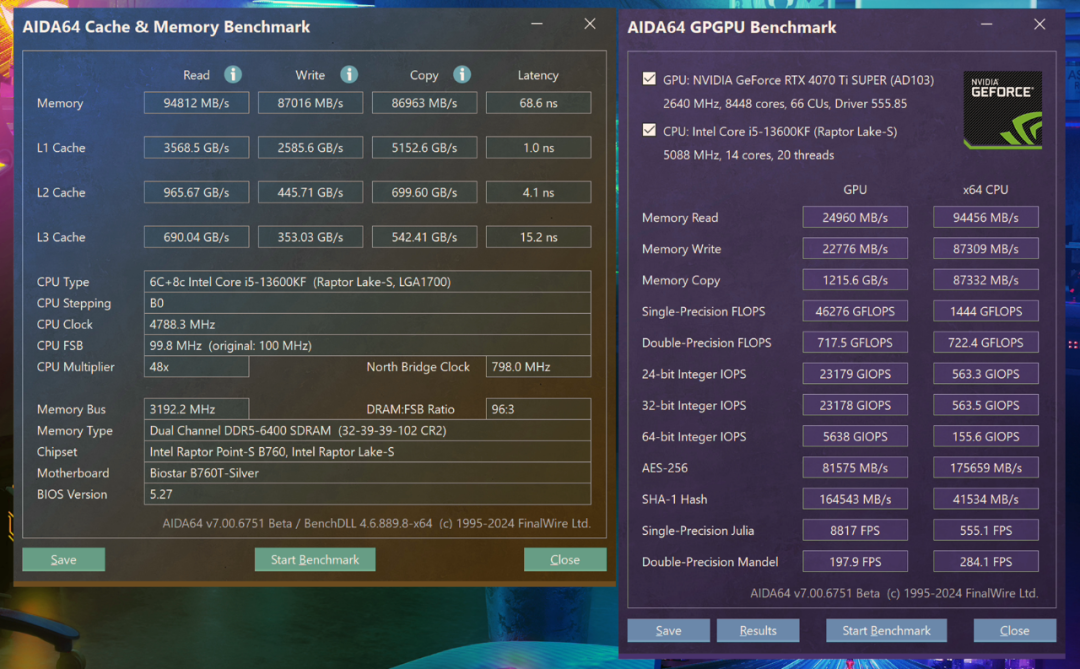
Task: Click L1 Cache Read 3568.5 GB/s
Action: coord(196,147)
